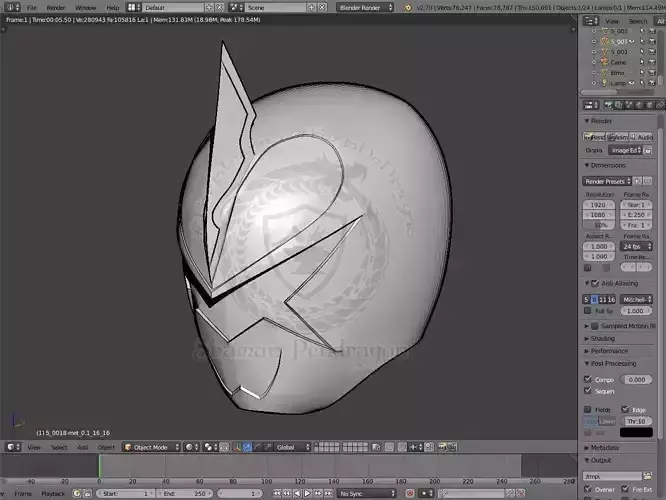666x500 pixels.
Task: Click the Audio render button
Action: point(641,137)
